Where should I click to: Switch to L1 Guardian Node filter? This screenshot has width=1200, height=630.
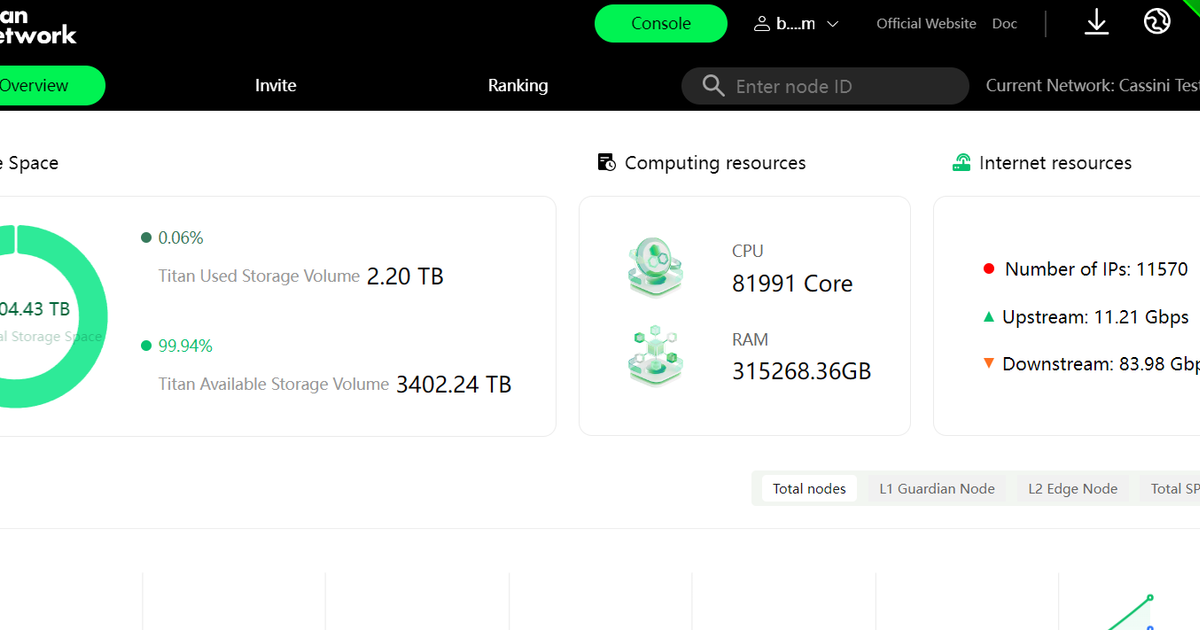[937, 489]
